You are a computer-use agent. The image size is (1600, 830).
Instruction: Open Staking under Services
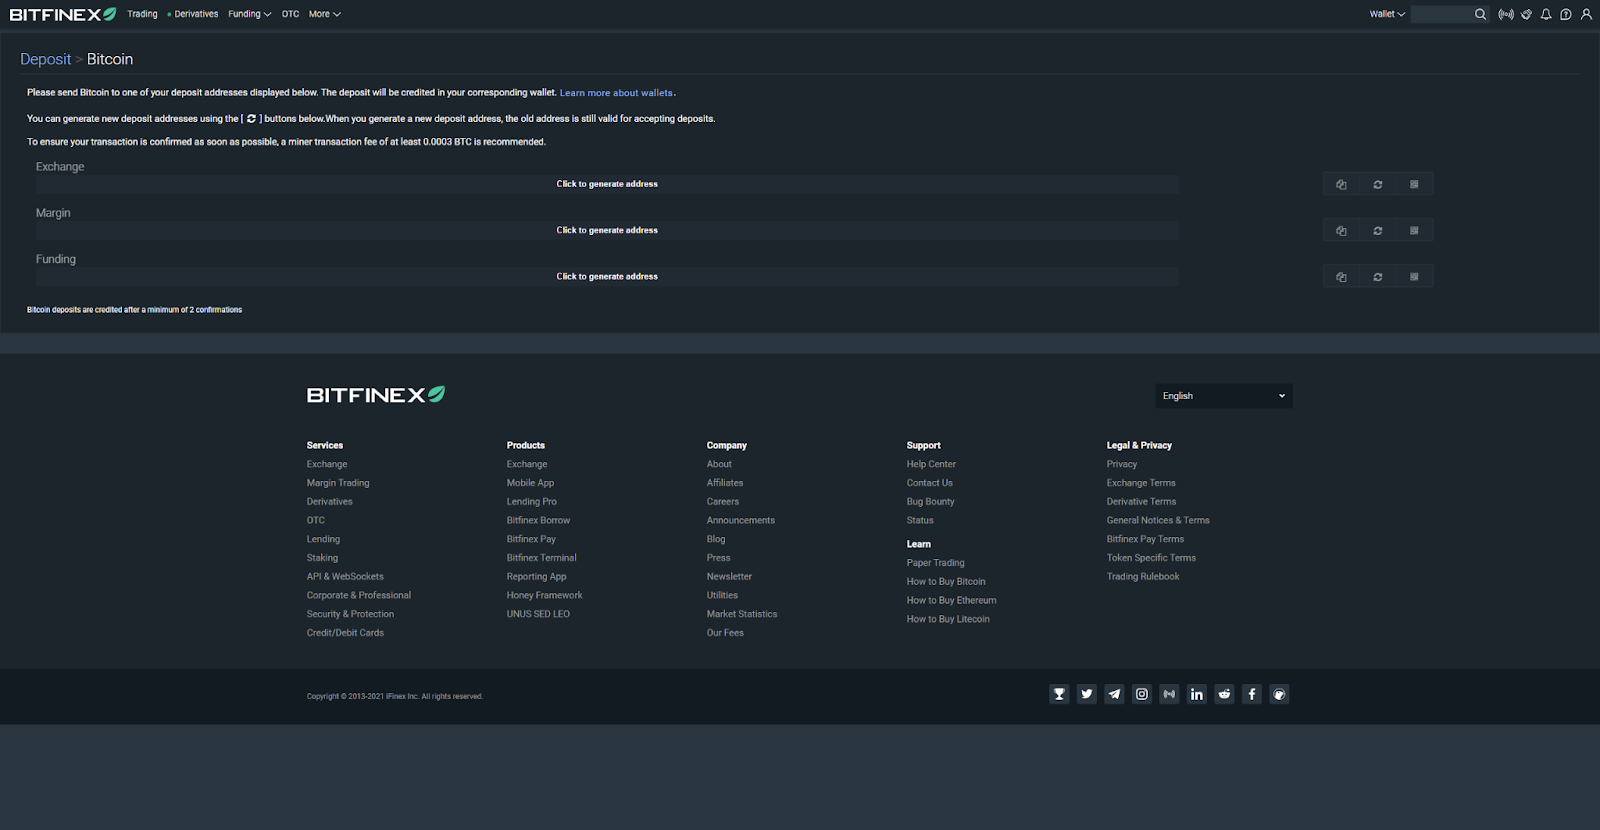tap(322, 558)
